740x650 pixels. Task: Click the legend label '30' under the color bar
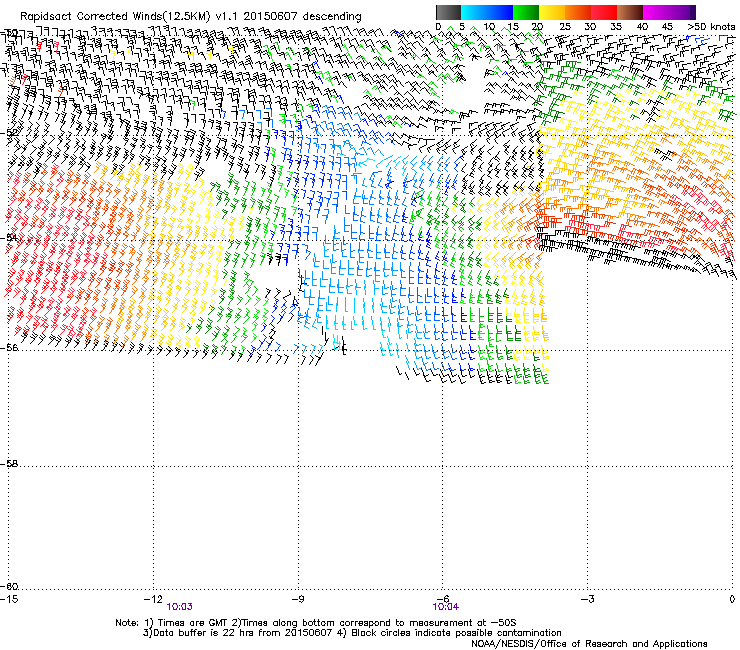tap(590, 26)
